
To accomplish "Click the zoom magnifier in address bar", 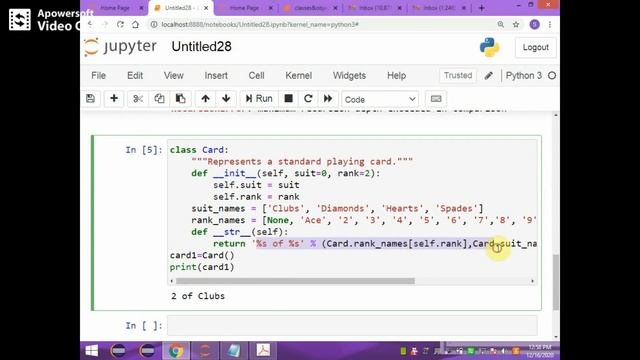I will pos(500,24).
